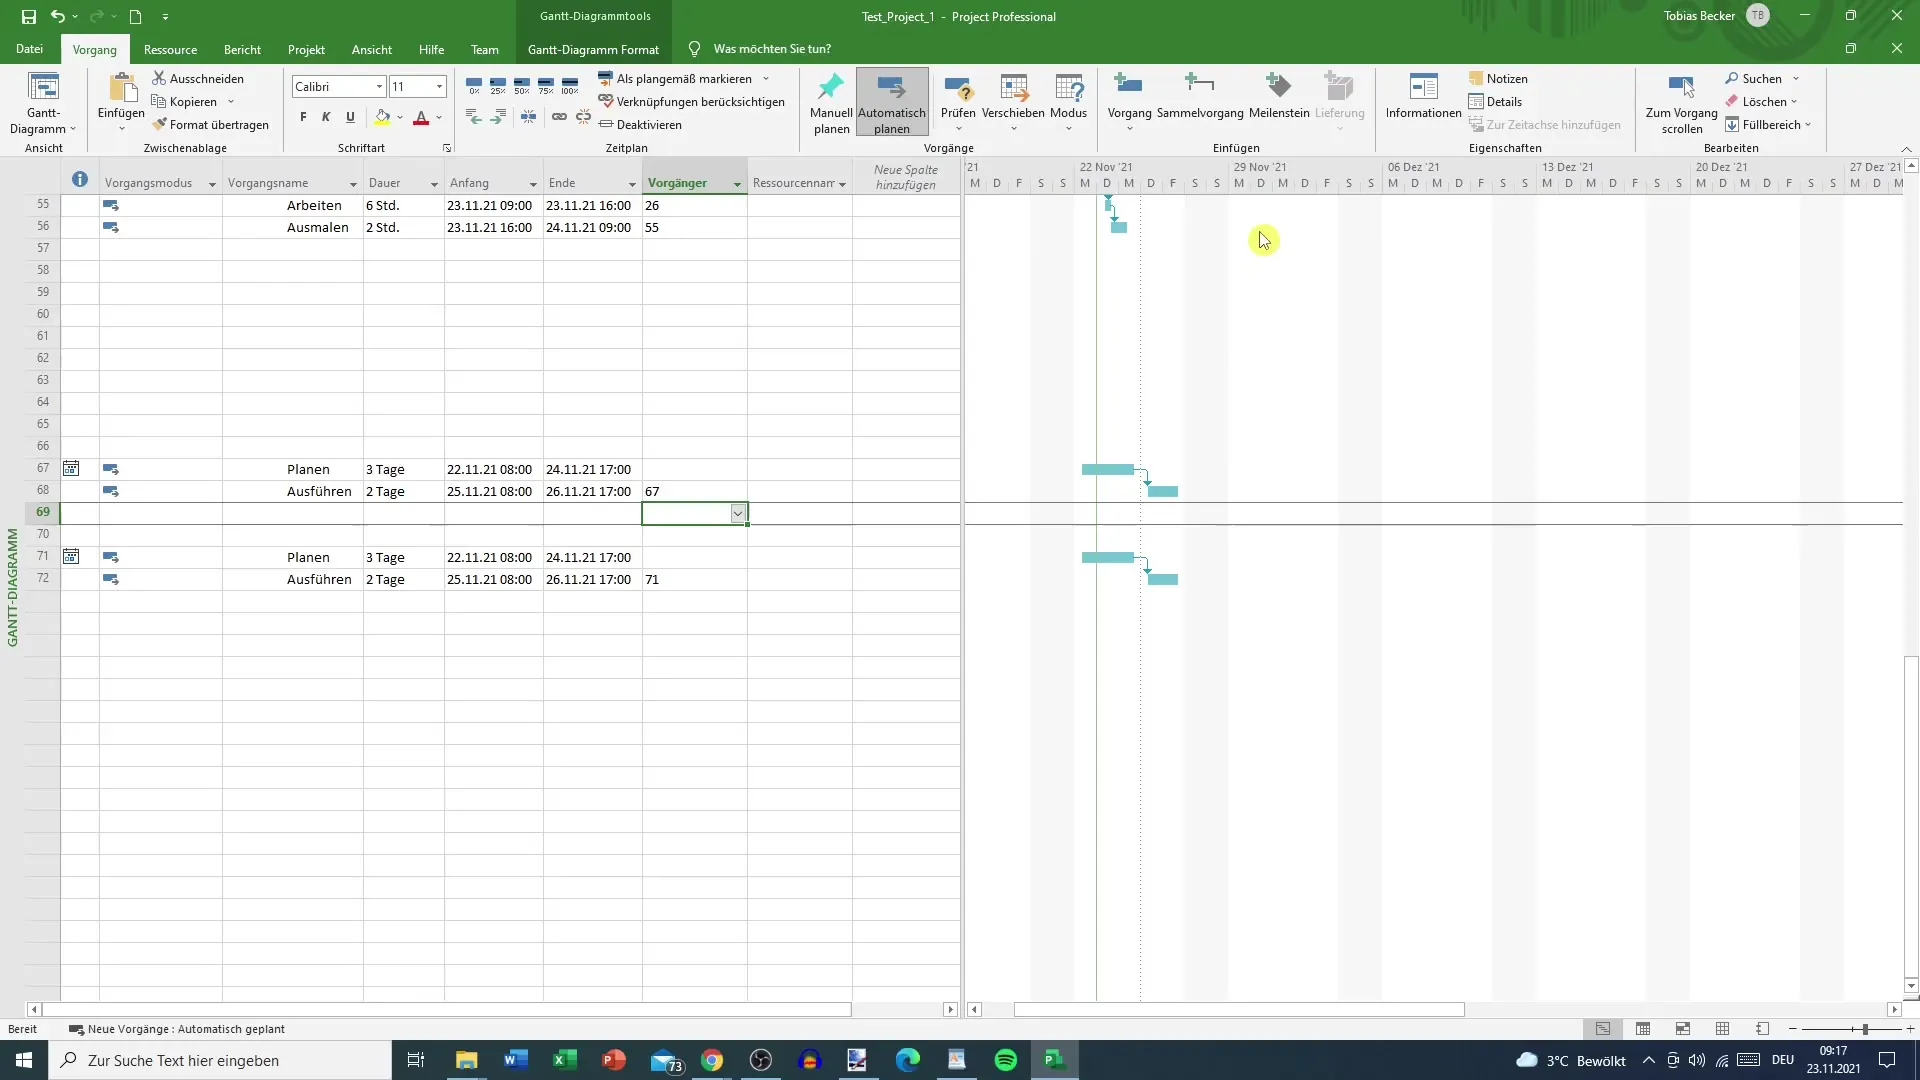Switch to the Gantt-Diagramm Format tab

click(593, 49)
